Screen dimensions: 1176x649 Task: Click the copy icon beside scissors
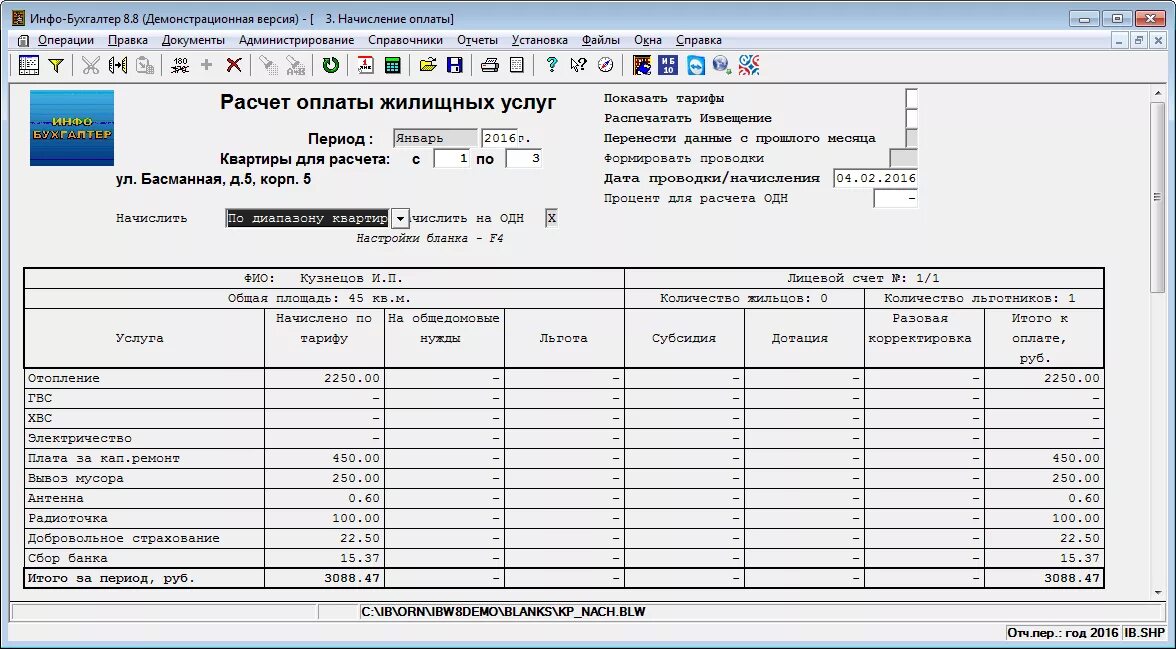118,65
